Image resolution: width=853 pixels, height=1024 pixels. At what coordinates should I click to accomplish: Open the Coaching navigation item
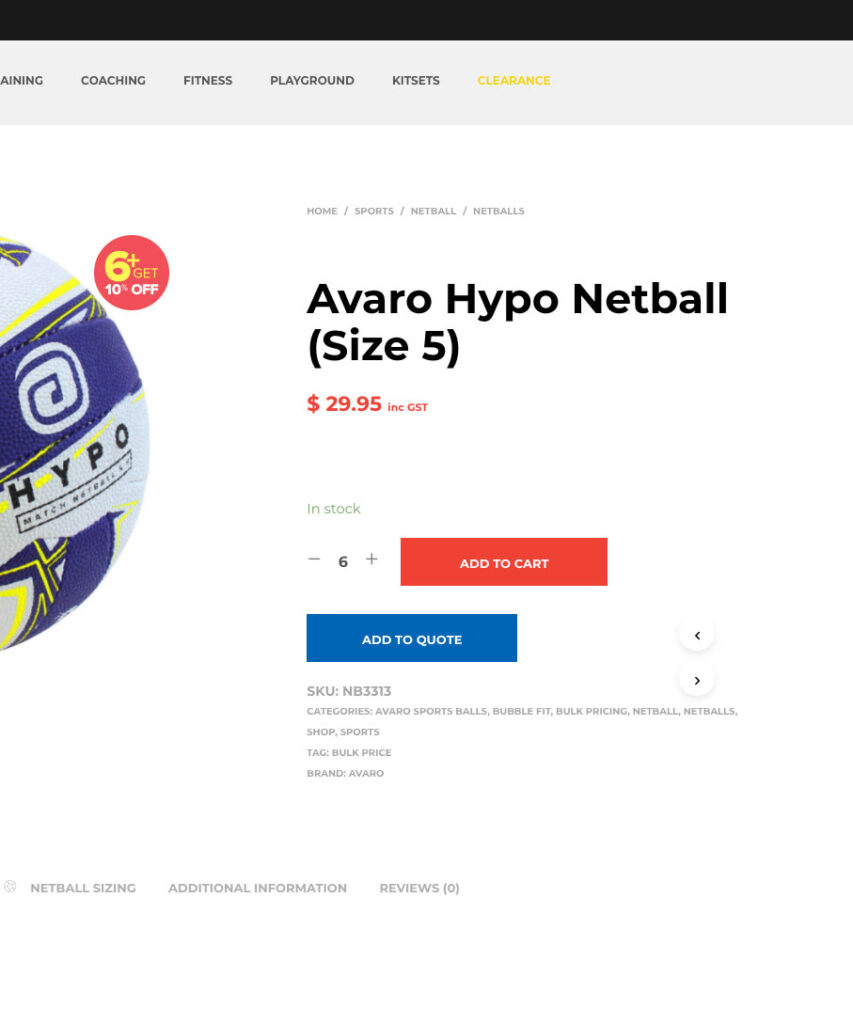[113, 80]
